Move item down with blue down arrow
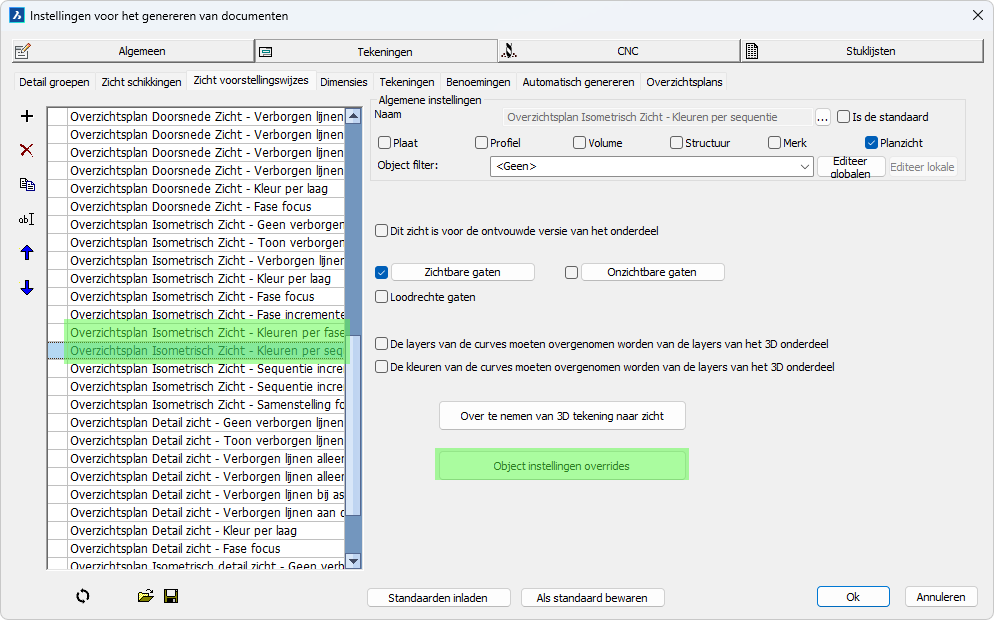 point(27,288)
